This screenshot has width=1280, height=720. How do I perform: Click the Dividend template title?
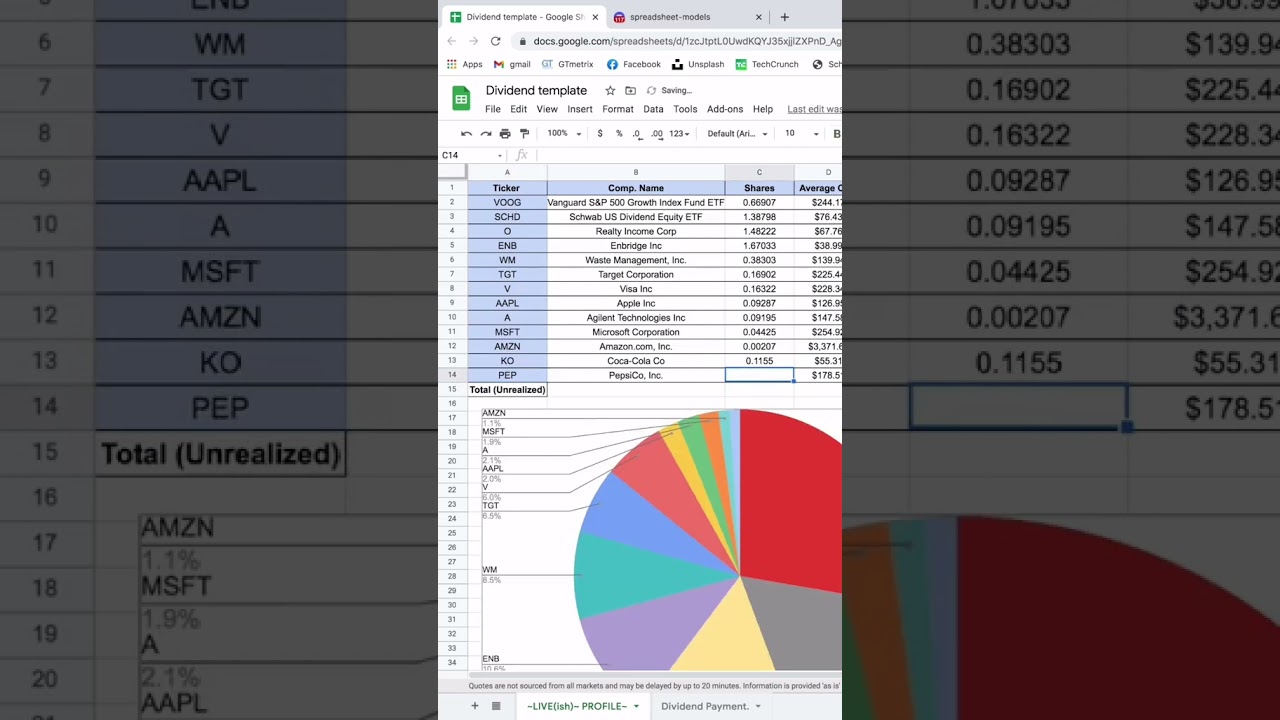click(536, 90)
